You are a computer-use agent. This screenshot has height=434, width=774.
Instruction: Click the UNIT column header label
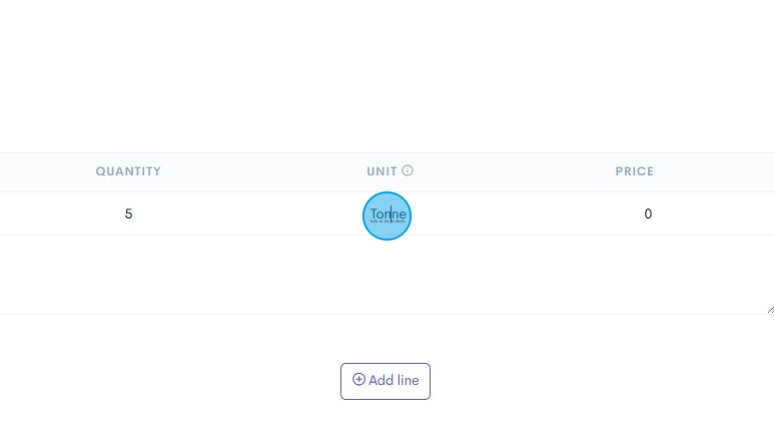point(381,172)
